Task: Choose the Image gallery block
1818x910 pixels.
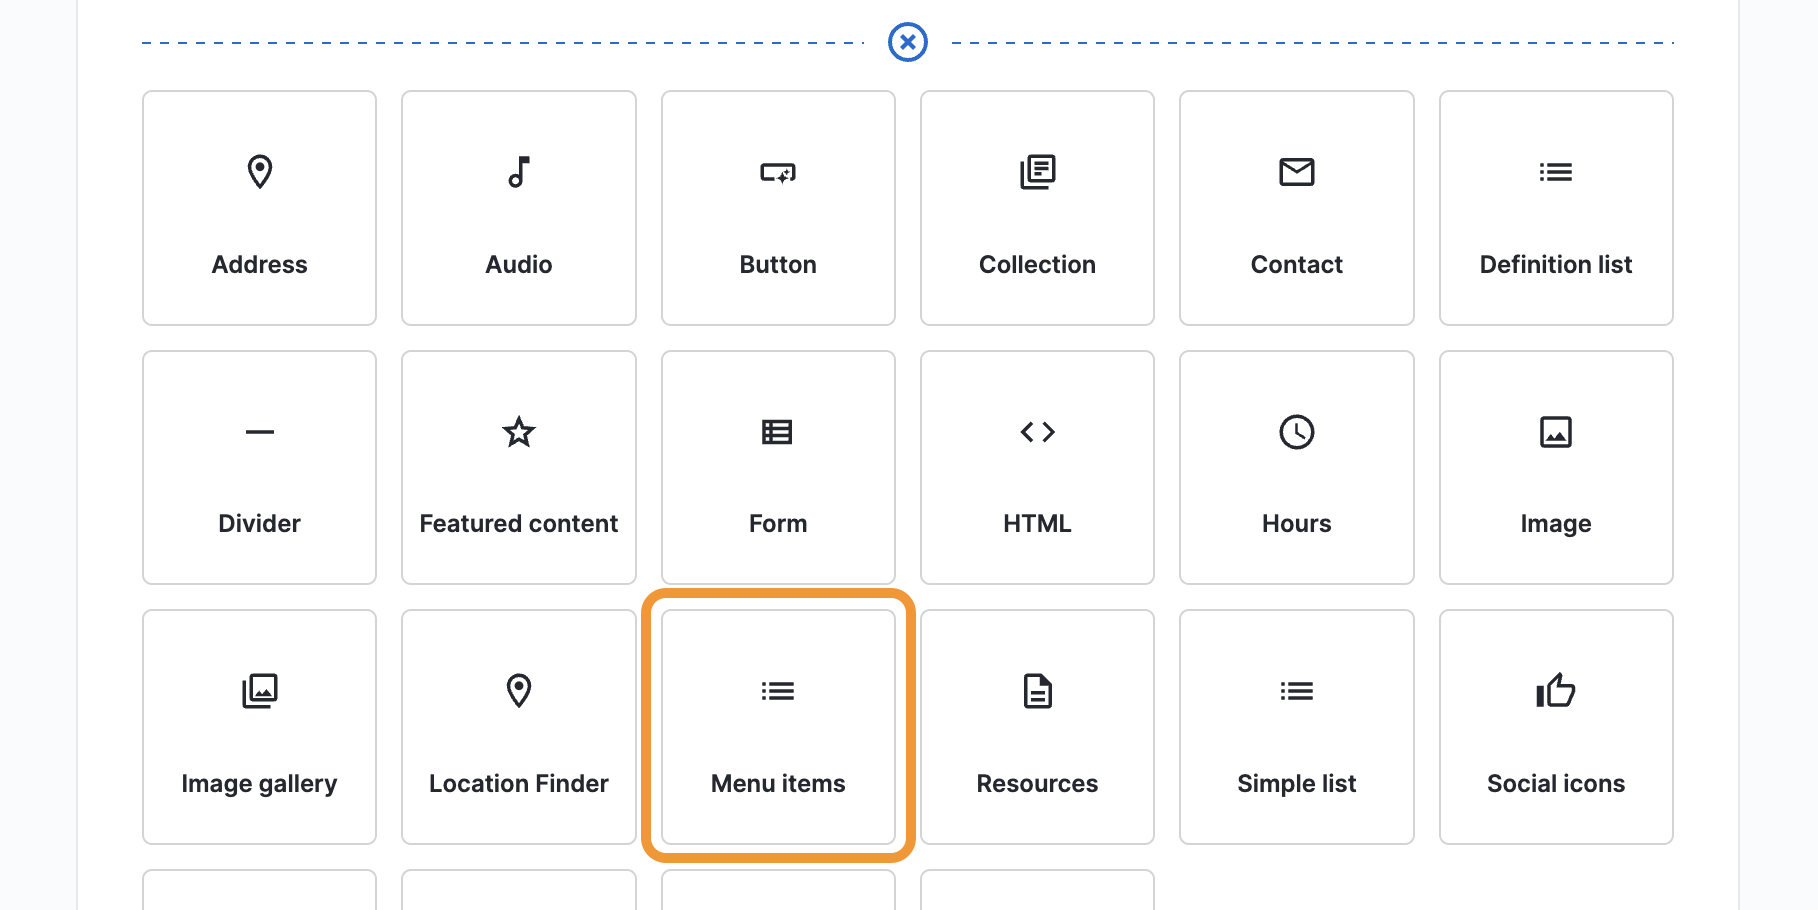Action: [x=259, y=727]
